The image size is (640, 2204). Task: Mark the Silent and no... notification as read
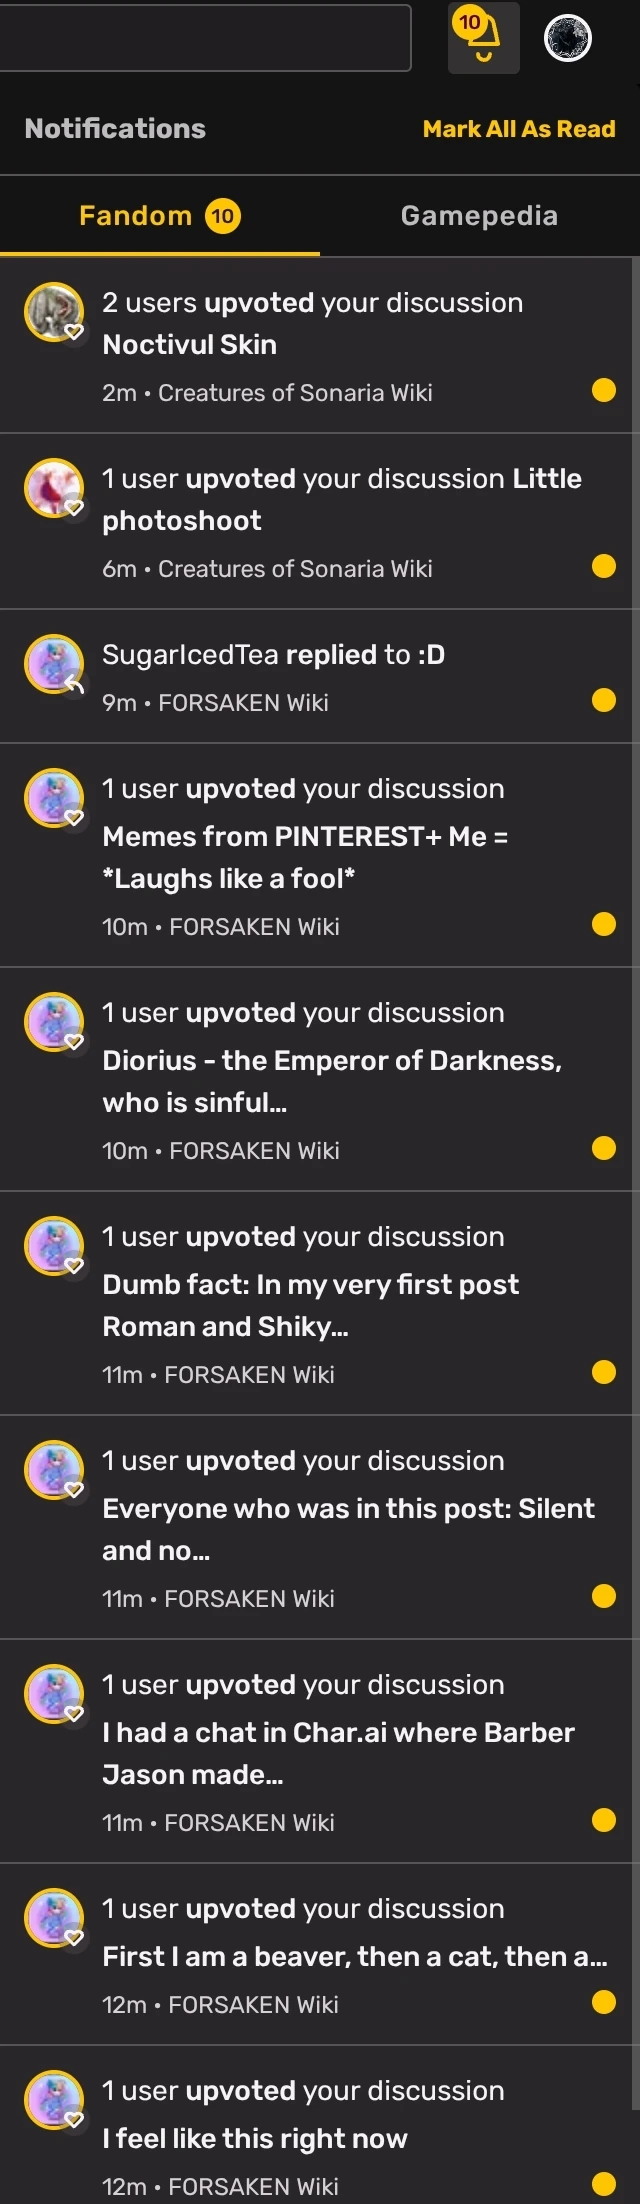(604, 1599)
